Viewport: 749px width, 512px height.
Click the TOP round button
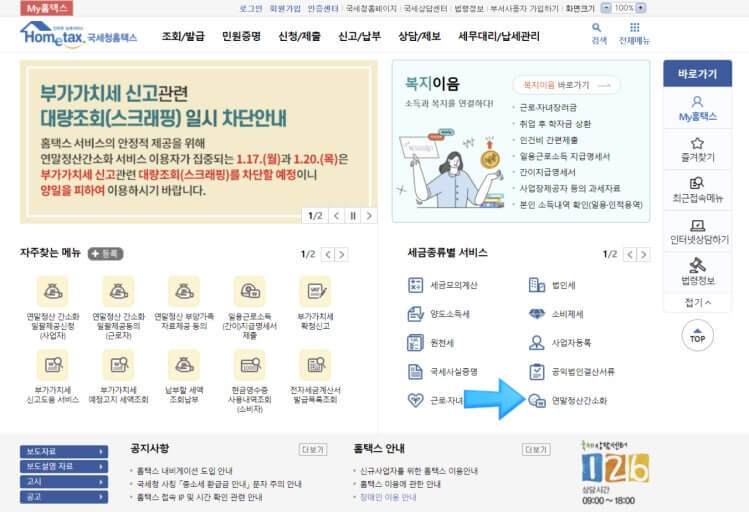[697, 335]
